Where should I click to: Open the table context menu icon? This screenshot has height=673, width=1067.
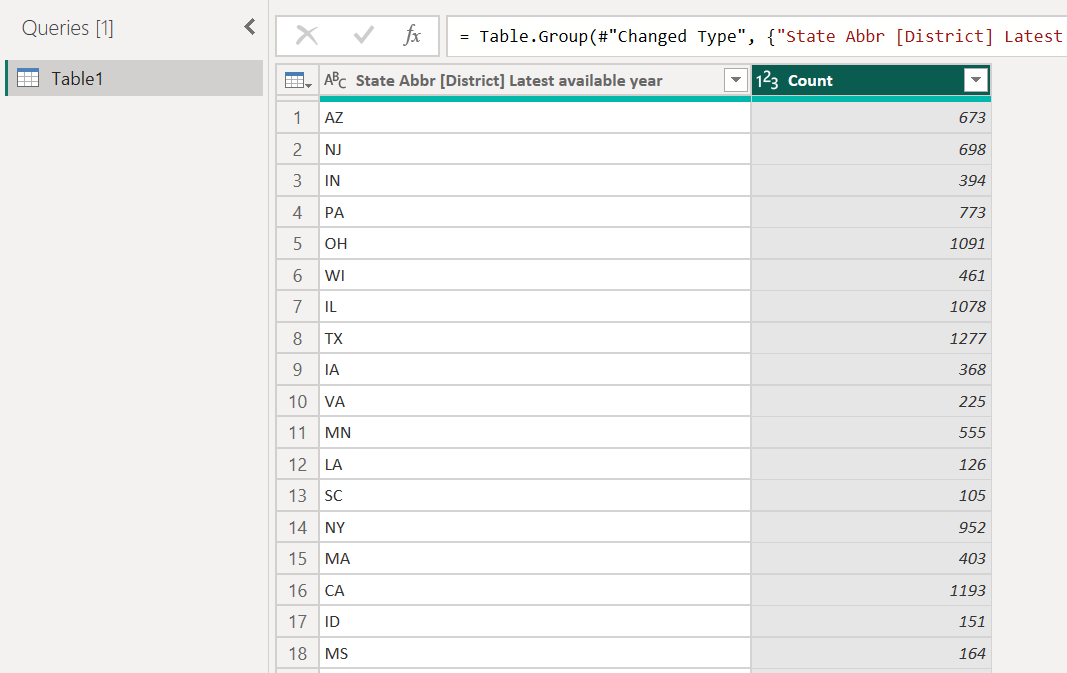(297, 80)
